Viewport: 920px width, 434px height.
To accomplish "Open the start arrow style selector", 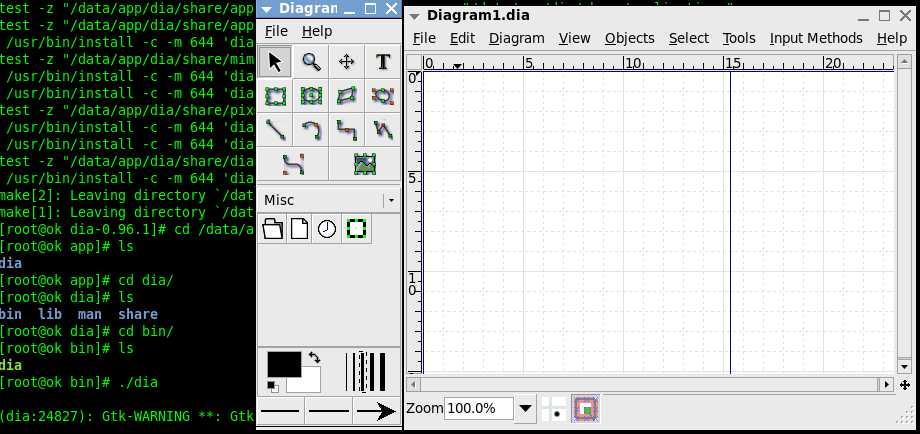I will click(x=280, y=411).
